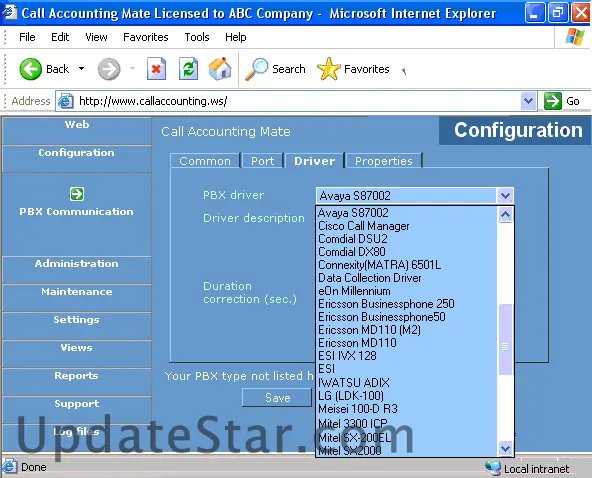The width and height of the screenshot is (592, 478).
Task: Select Ericsson Businessphone50 driver
Action: point(407,317)
